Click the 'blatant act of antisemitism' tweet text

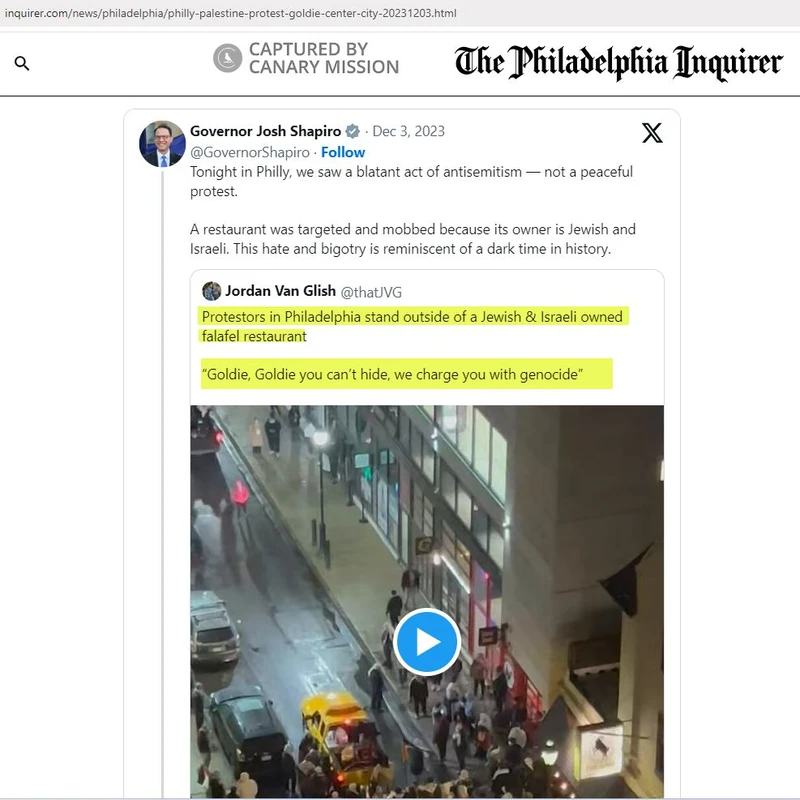pos(411,181)
